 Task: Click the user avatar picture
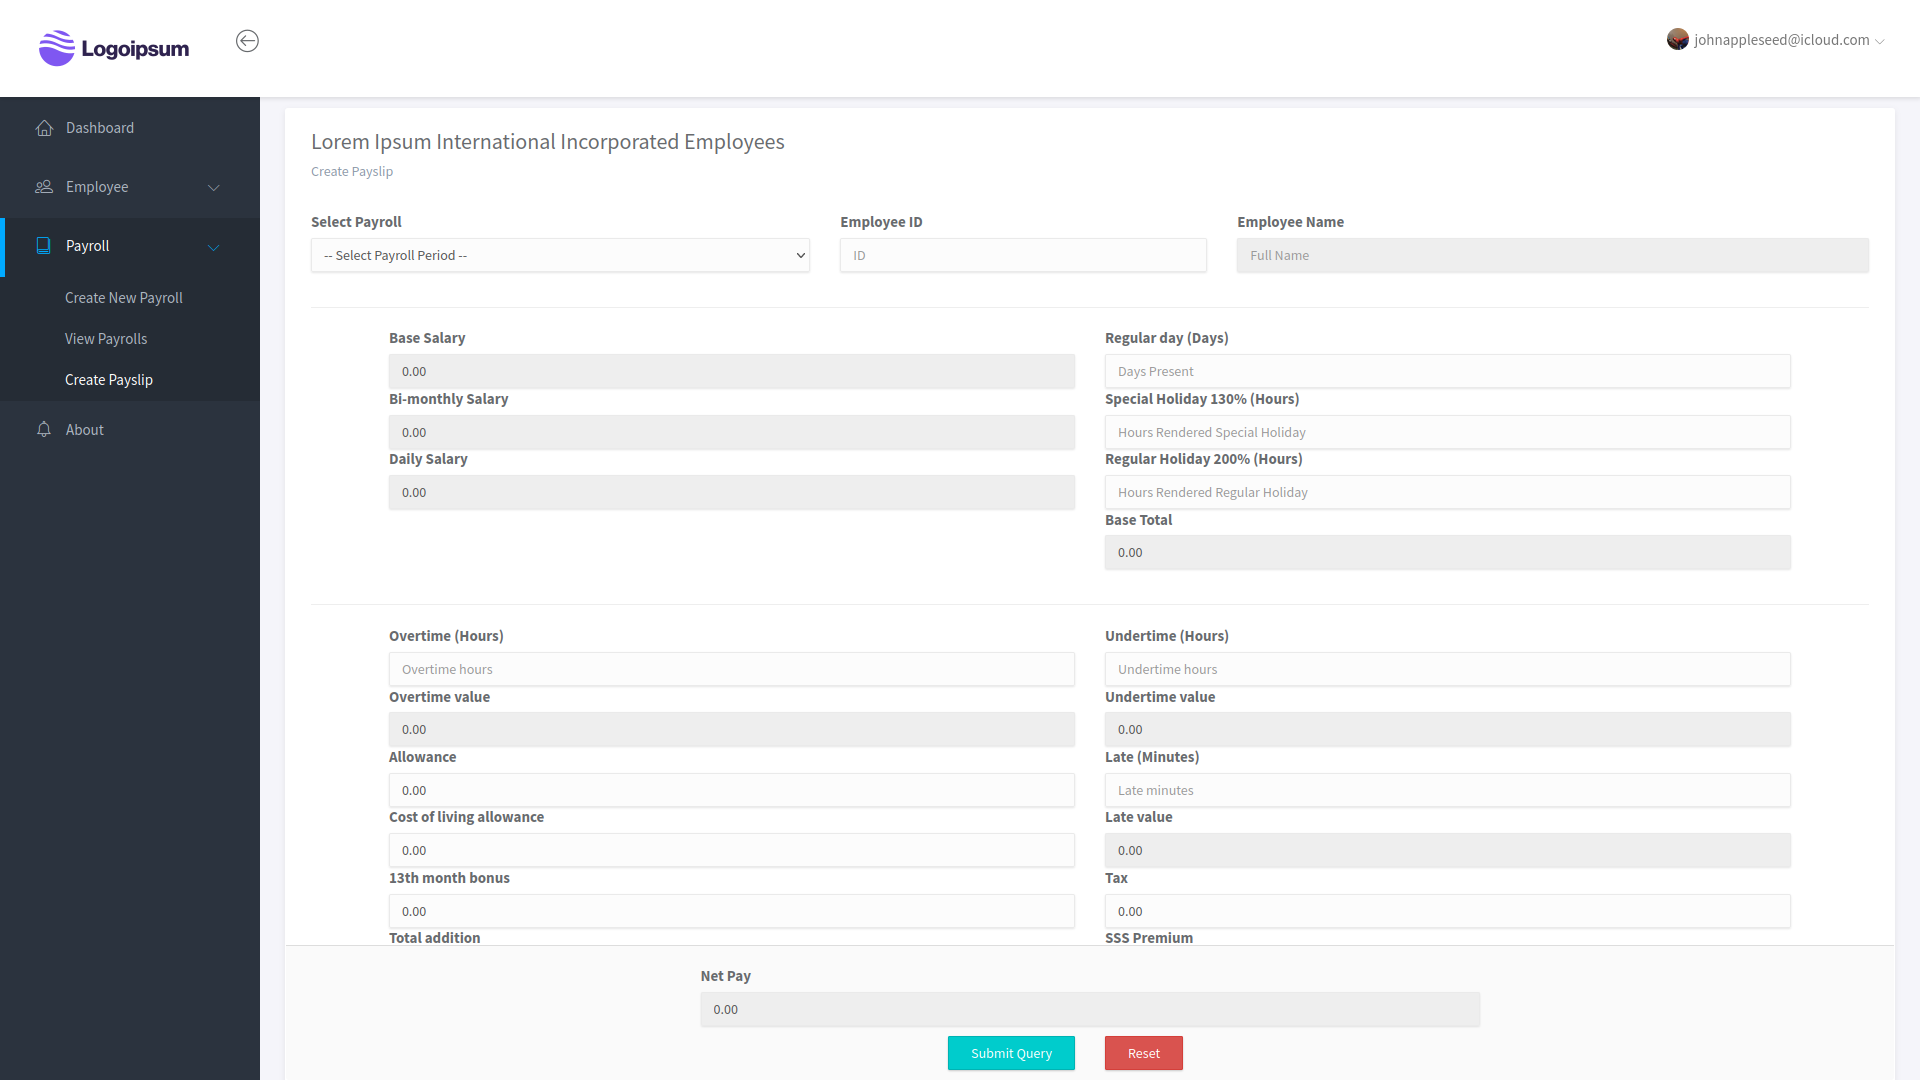coord(1677,40)
